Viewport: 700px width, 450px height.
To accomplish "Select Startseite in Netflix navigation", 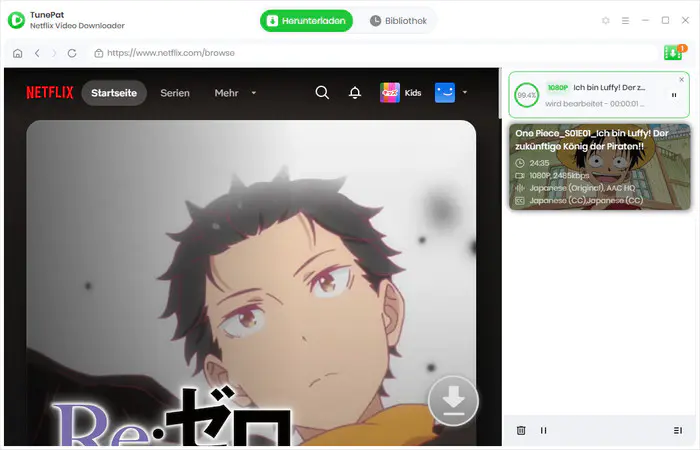I will coord(114,93).
